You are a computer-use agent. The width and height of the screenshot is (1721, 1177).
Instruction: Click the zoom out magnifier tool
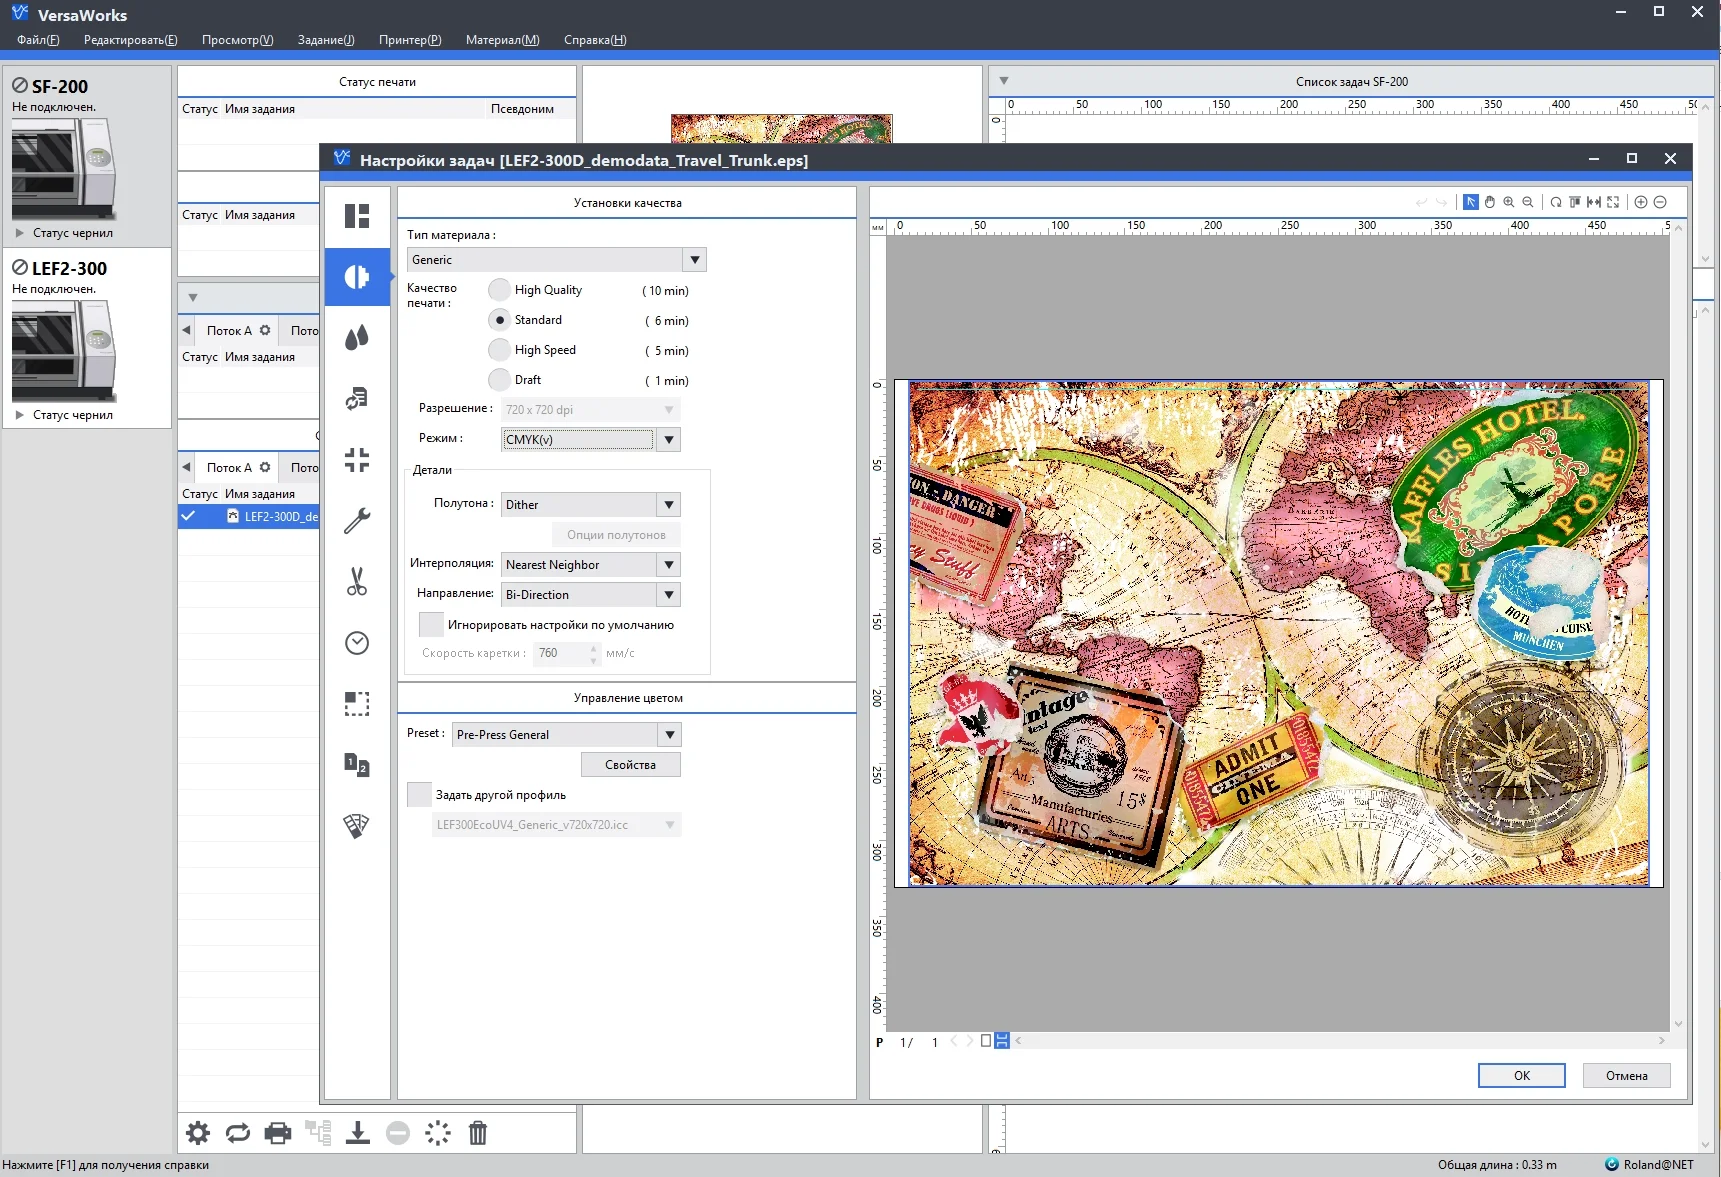(x=1528, y=202)
